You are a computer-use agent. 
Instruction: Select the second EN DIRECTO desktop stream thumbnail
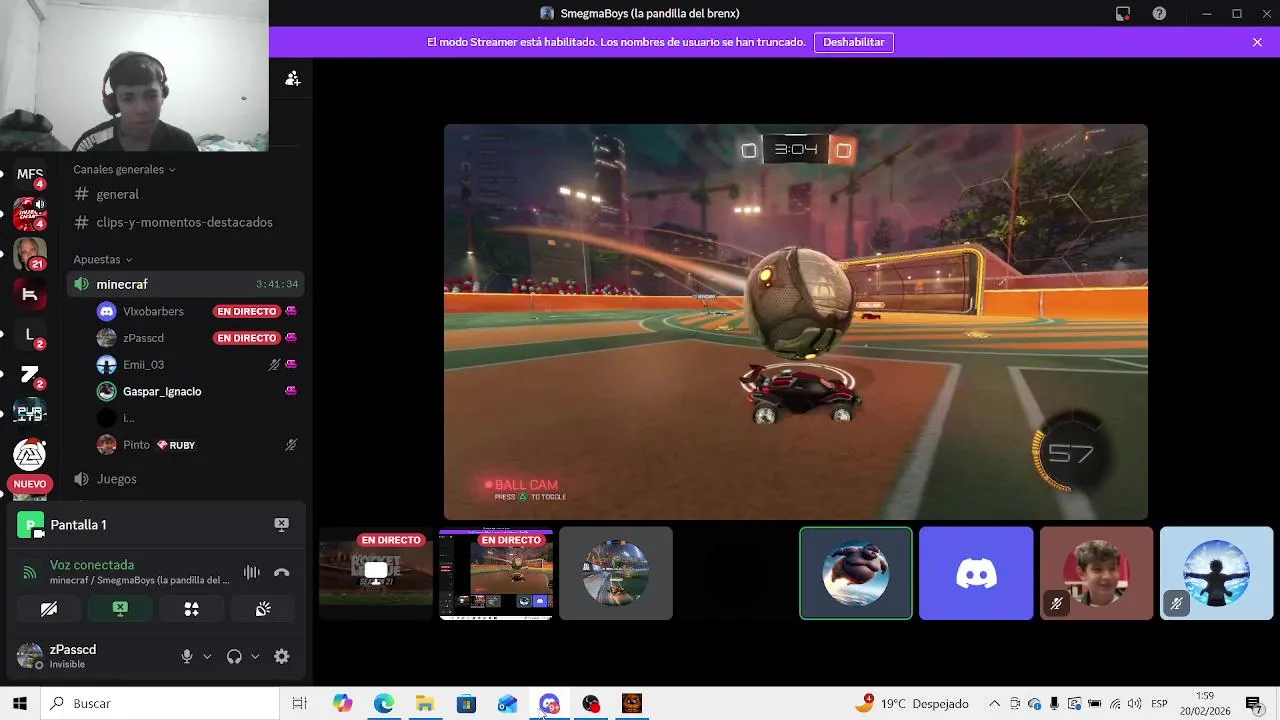496,573
